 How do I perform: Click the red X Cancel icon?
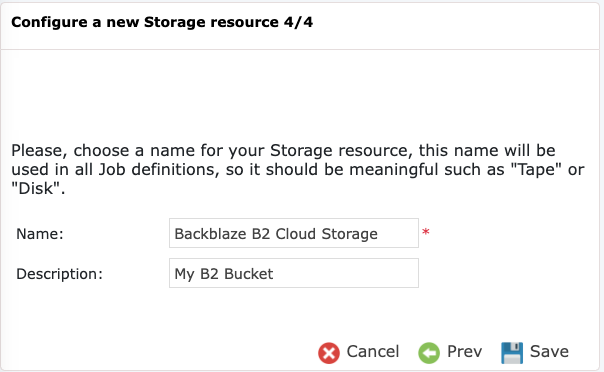(x=329, y=353)
